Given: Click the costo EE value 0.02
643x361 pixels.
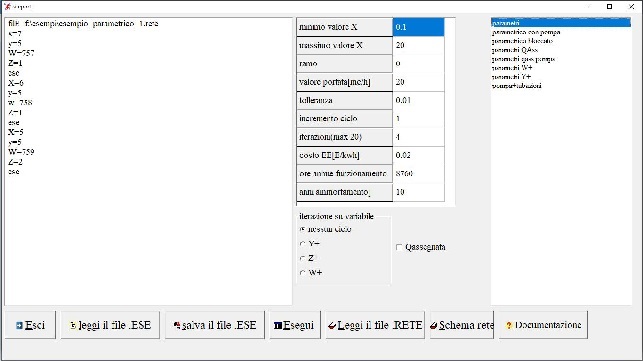Looking at the screenshot, I should [418, 155].
